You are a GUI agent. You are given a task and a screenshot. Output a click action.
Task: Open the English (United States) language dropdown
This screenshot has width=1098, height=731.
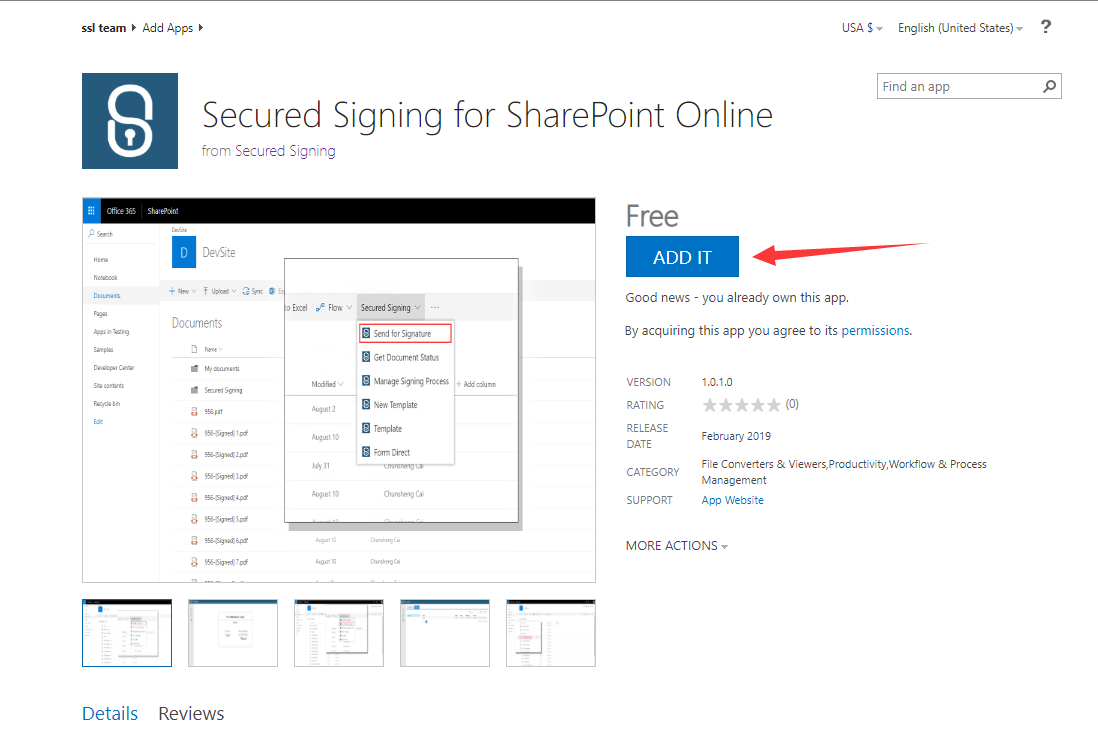[x=960, y=28]
